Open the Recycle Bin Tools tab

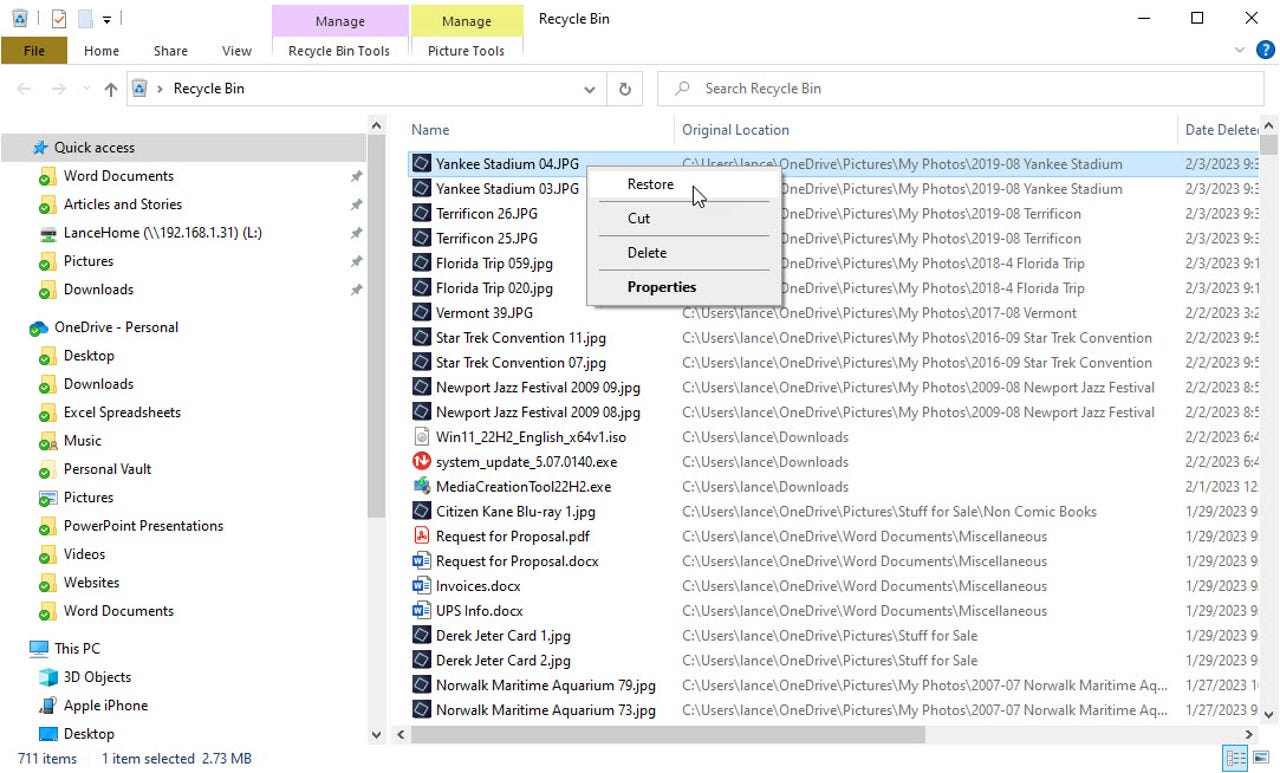point(339,51)
